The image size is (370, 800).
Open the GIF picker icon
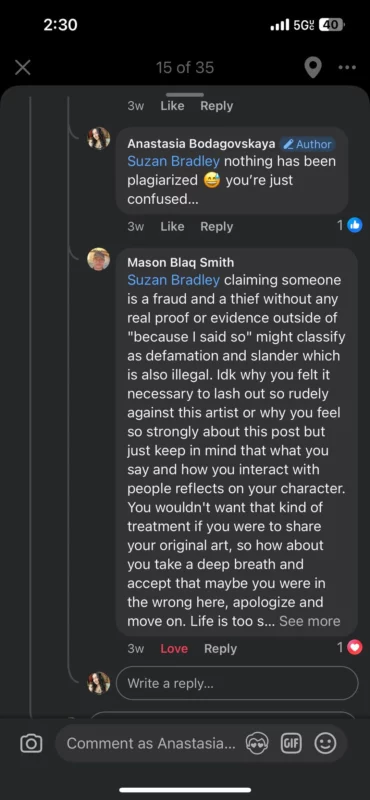291,743
